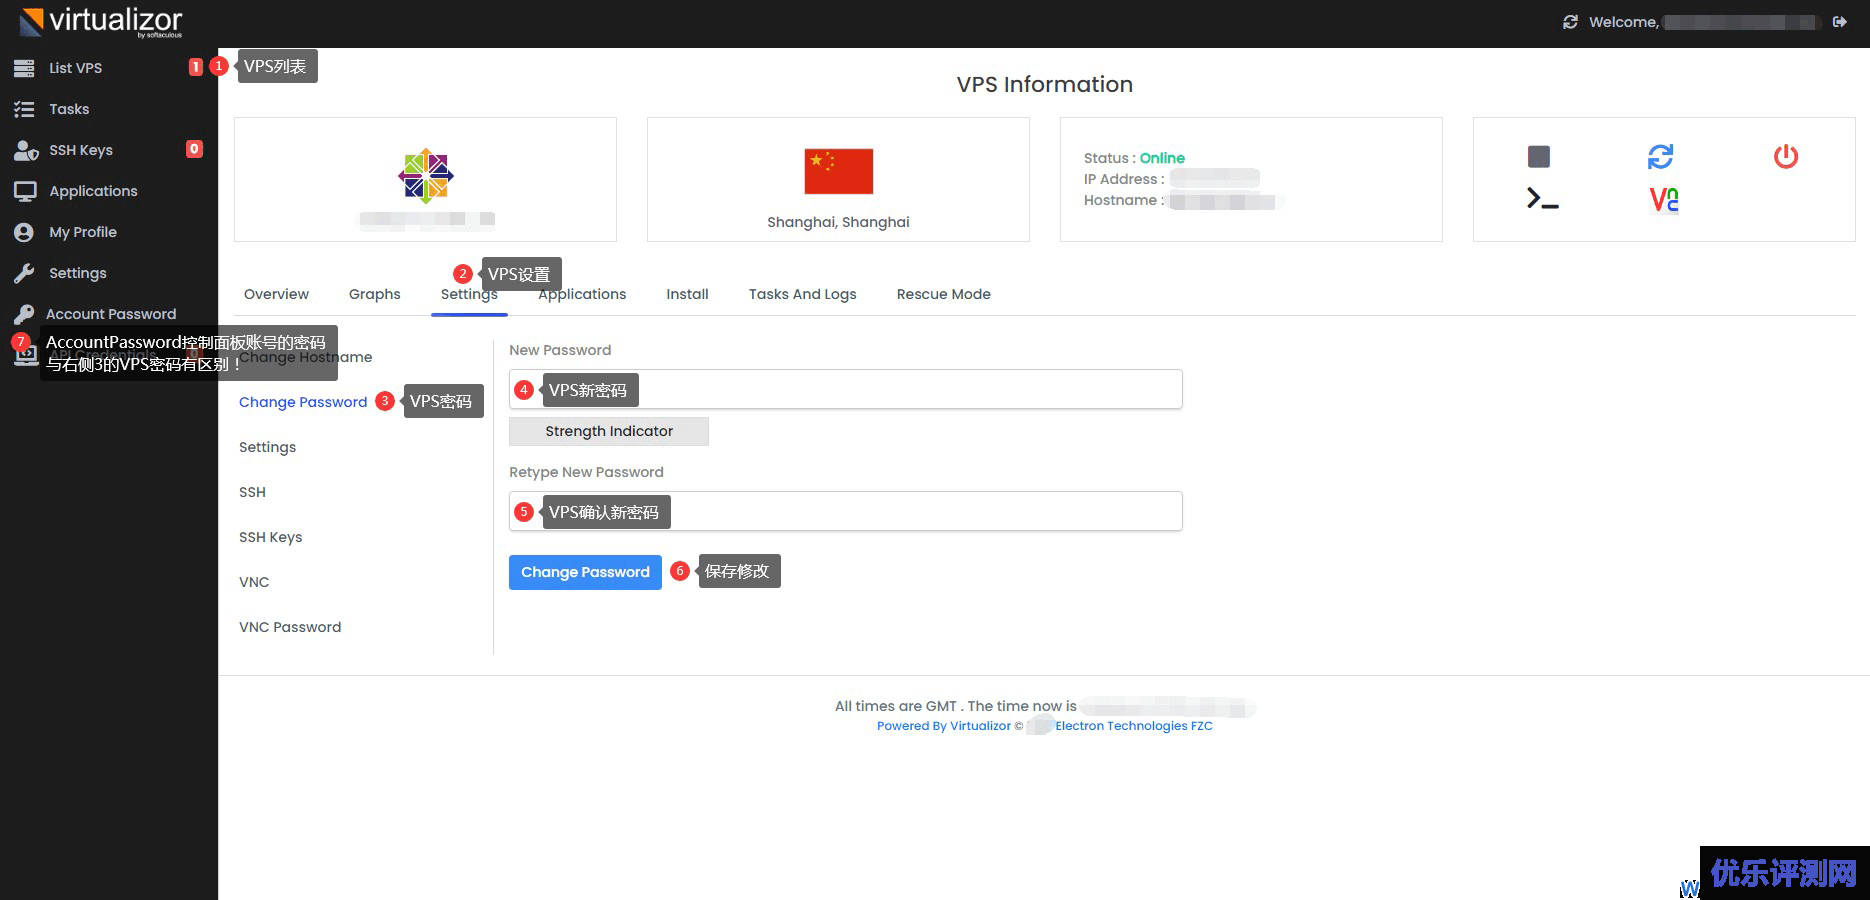Click the Shanghai, Shanghai location text
This screenshot has width=1870, height=900.
click(x=838, y=222)
